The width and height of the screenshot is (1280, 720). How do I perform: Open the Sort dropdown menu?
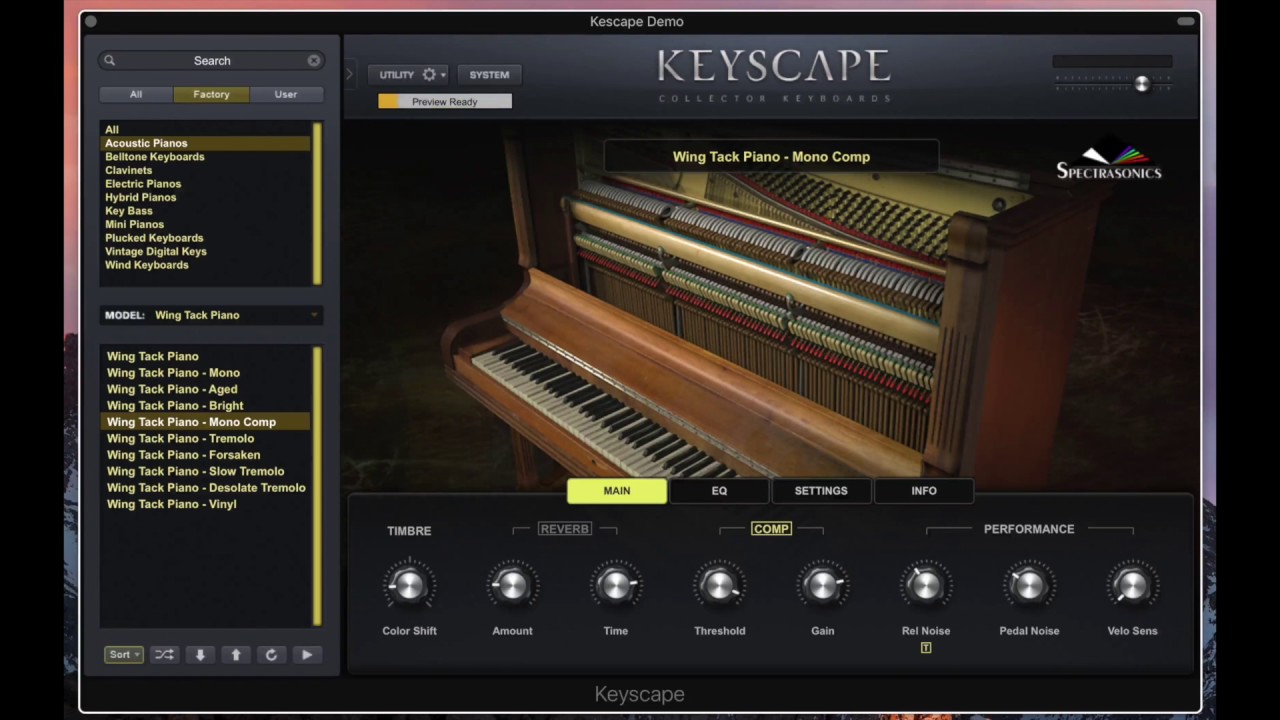[x=124, y=655]
